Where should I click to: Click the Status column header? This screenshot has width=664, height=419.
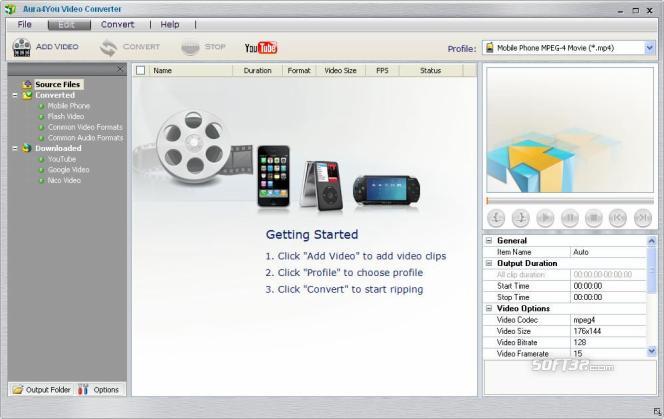click(431, 70)
